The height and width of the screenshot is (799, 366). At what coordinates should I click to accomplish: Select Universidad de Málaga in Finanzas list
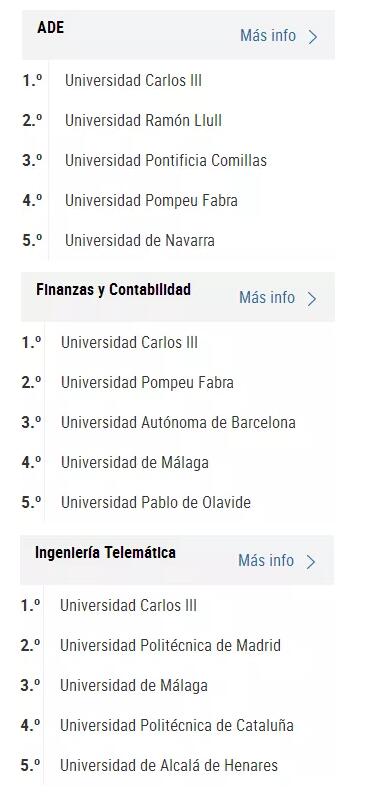135,463
